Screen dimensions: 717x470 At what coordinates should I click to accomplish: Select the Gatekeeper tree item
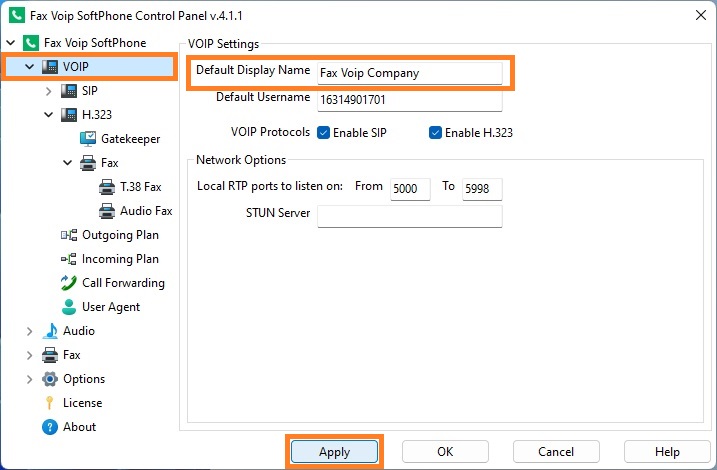130,139
